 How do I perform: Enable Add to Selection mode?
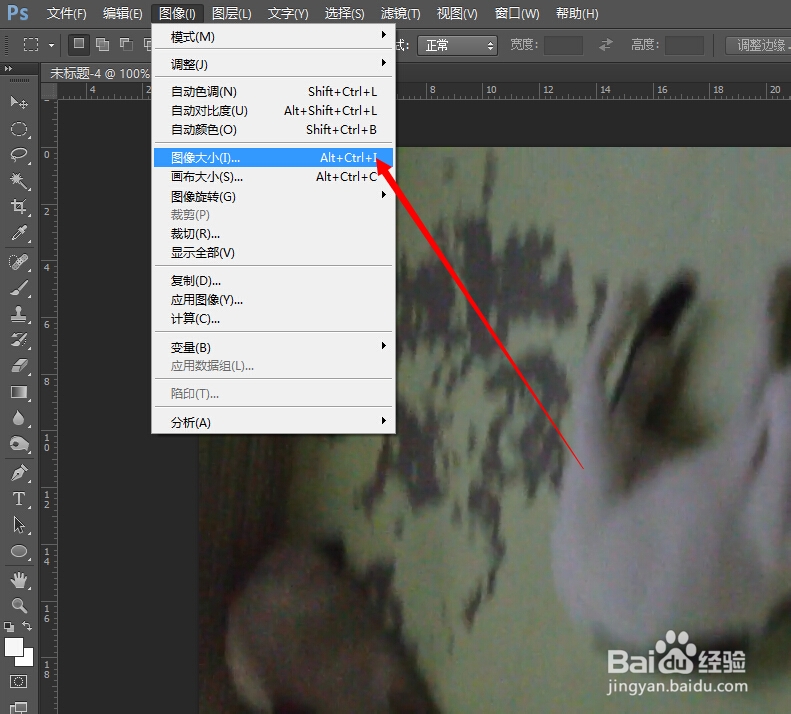coord(102,44)
